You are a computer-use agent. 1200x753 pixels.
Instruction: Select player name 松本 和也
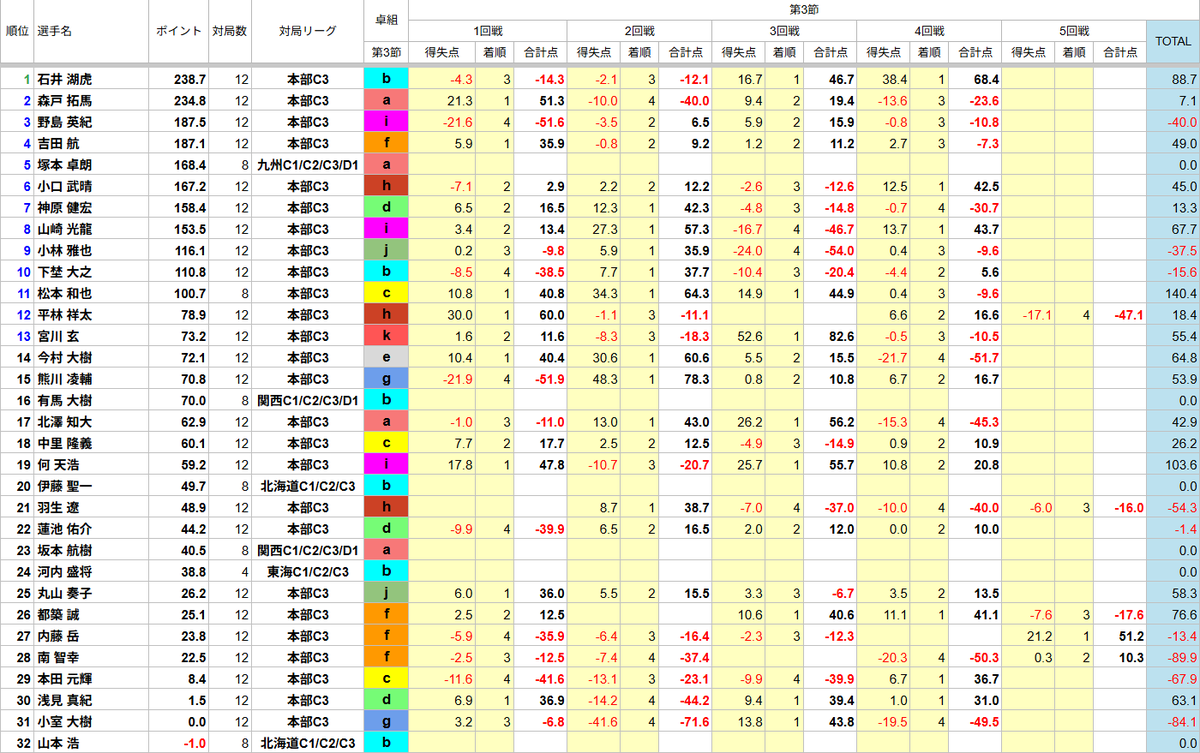click(x=63, y=293)
